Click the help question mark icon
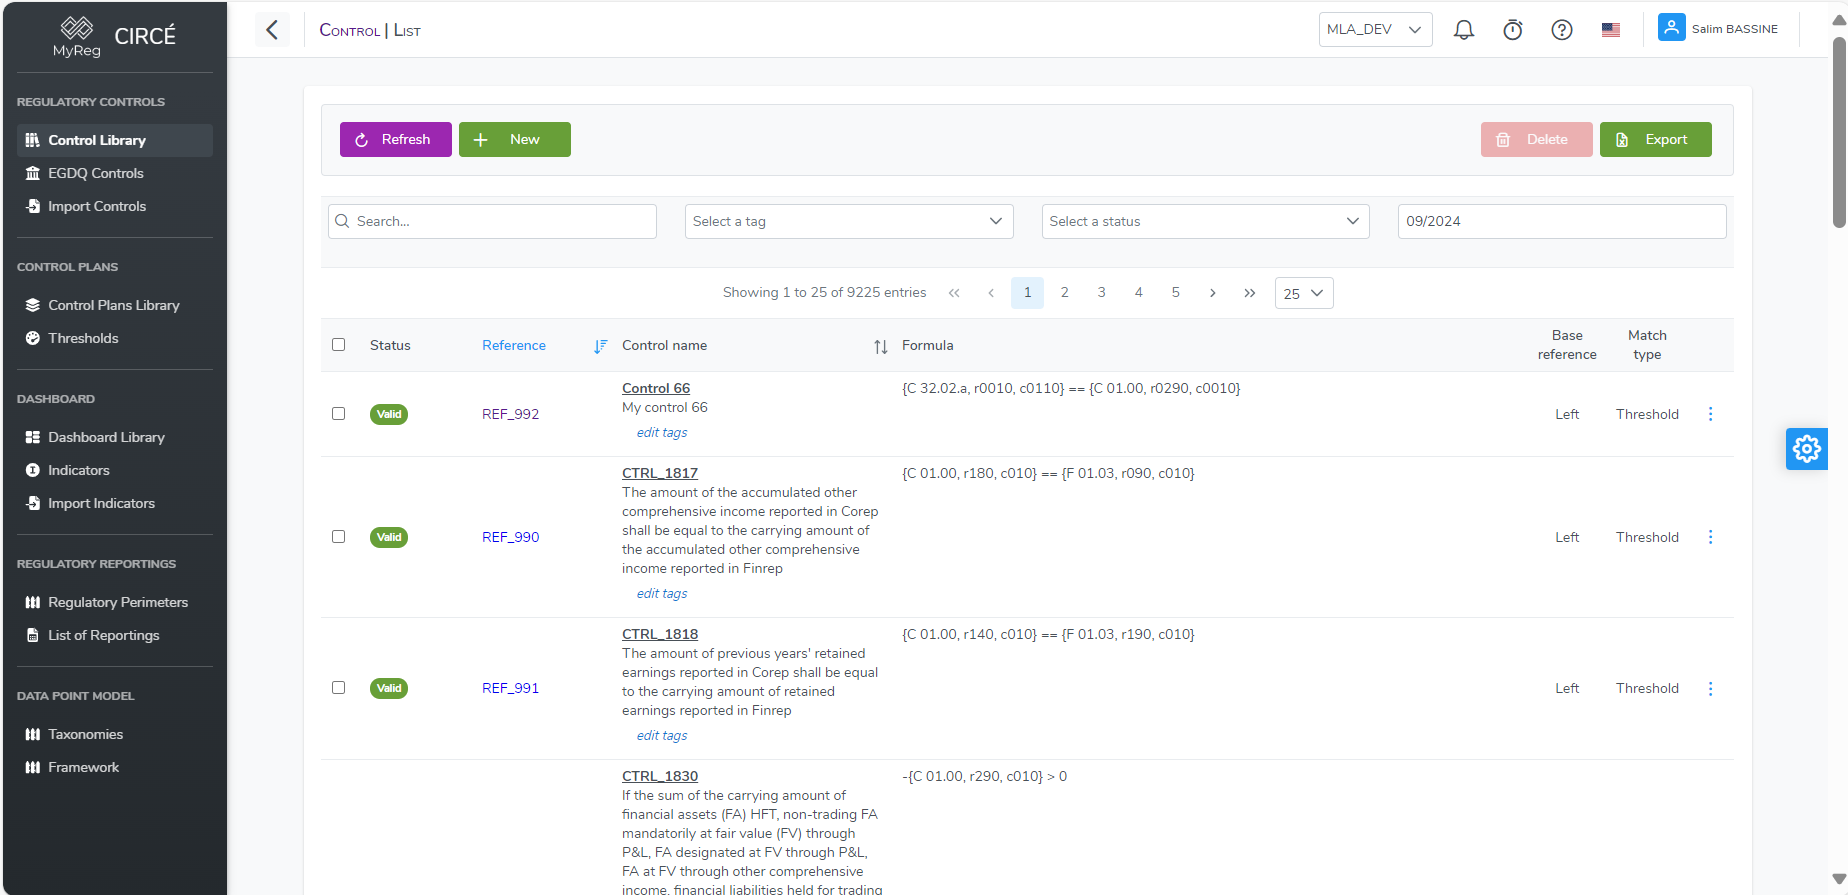Viewport: 1848px width, 895px height. 1561,30
